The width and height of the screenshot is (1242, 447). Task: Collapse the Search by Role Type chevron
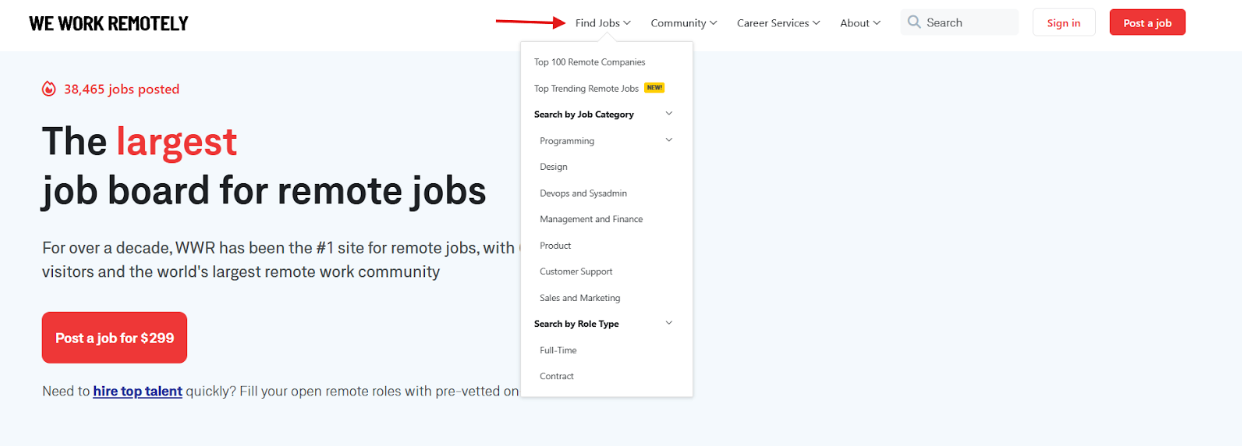tap(669, 323)
